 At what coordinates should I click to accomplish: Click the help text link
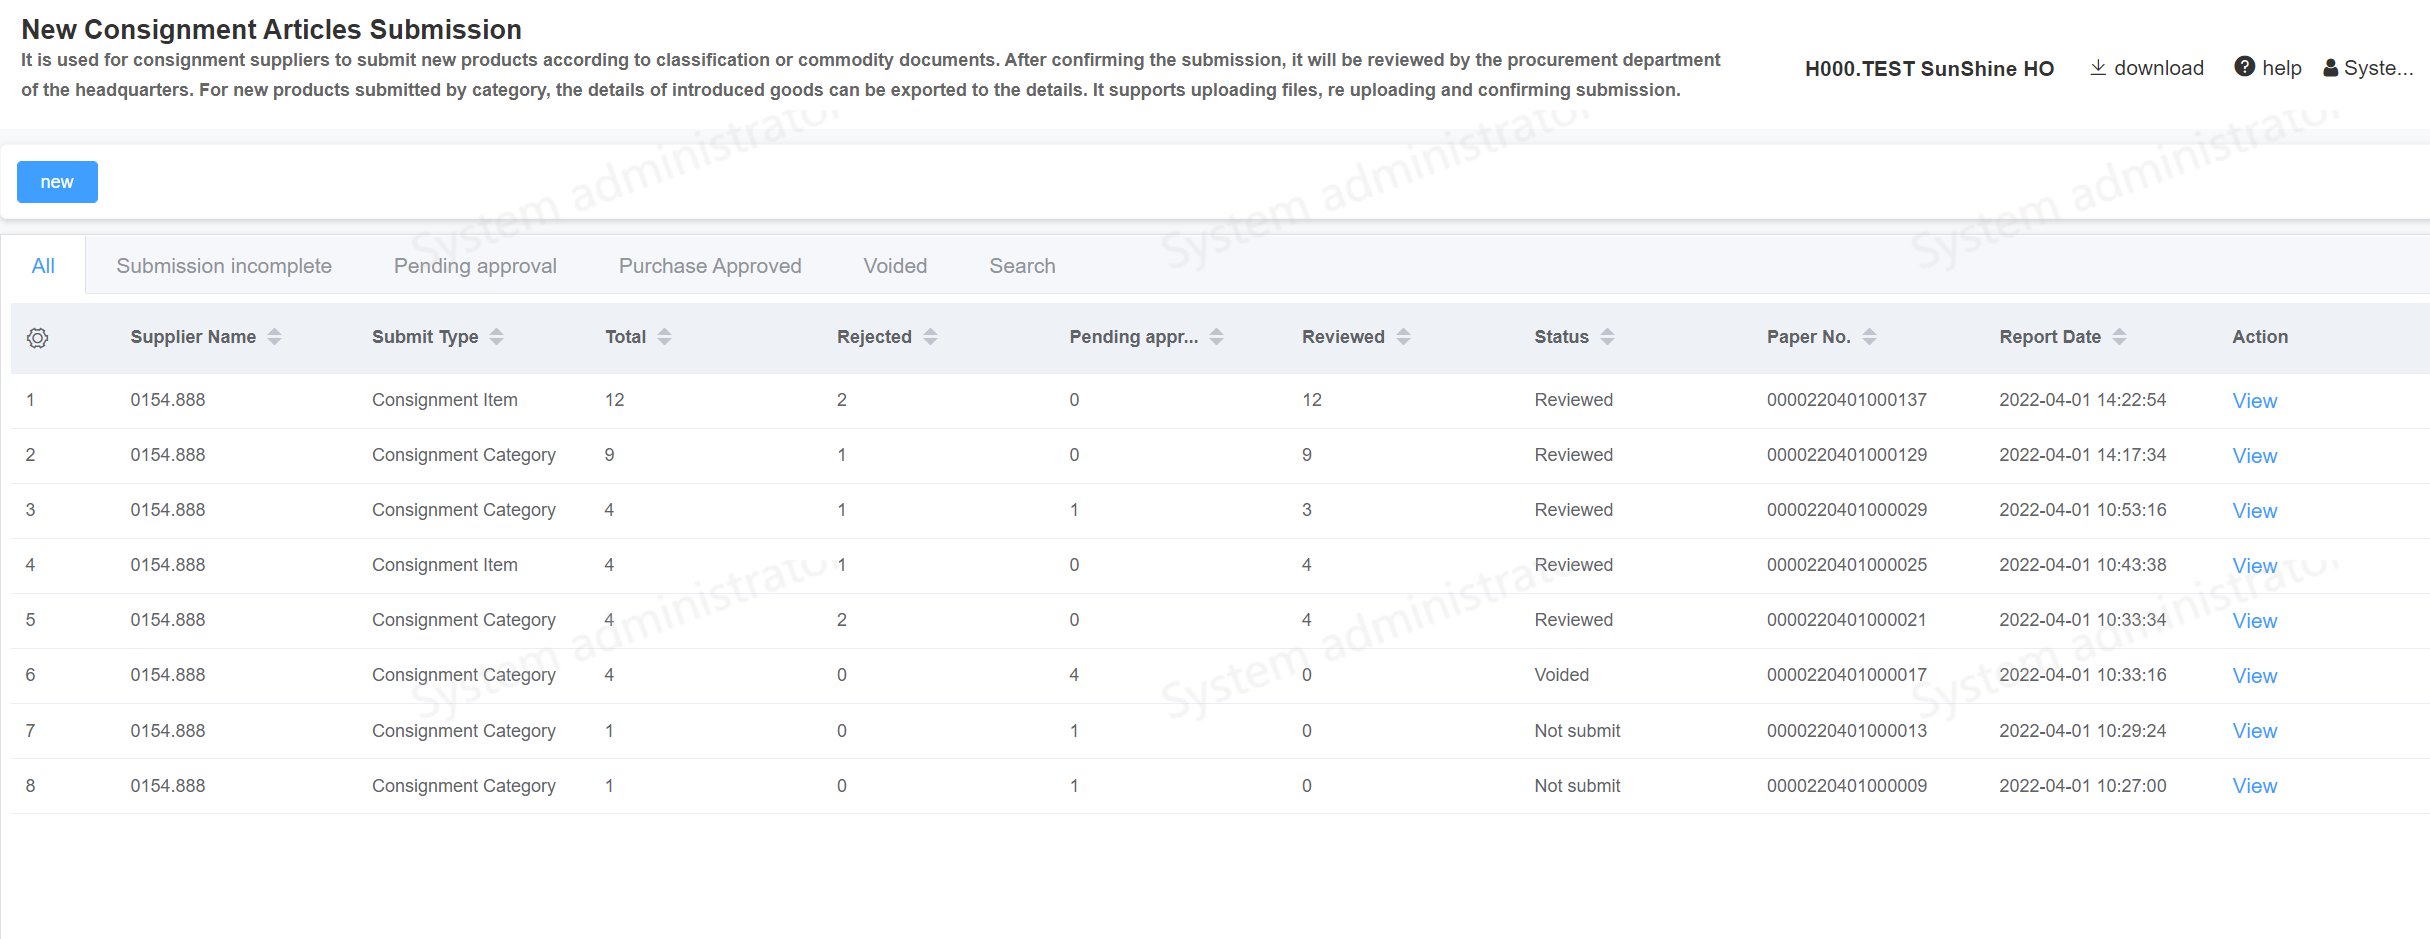point(2282,68)
